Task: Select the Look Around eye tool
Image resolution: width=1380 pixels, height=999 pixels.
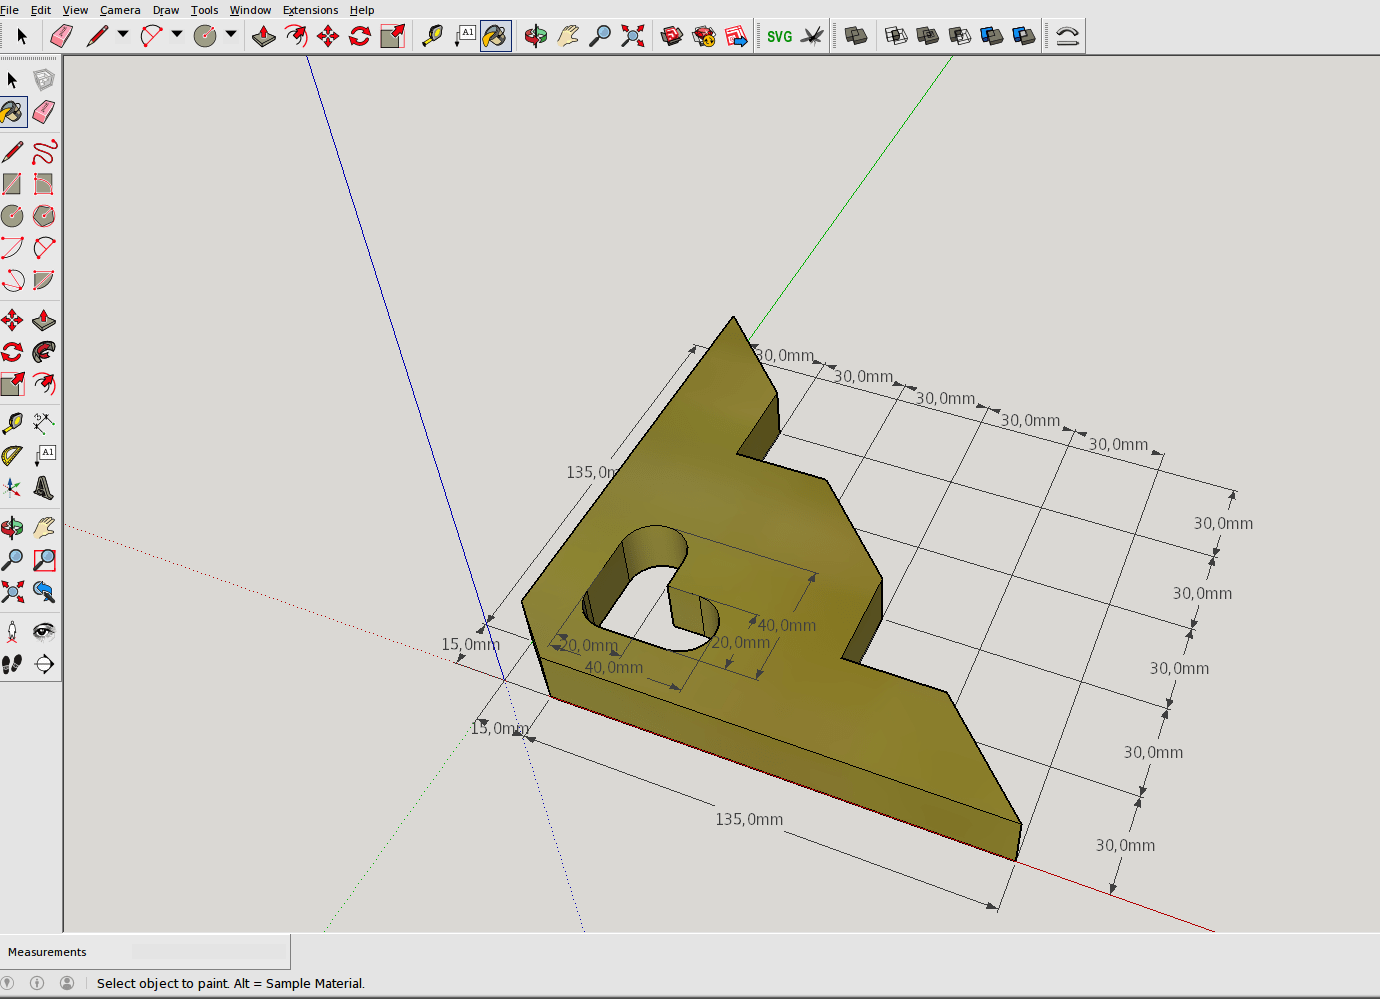Action: pos(44,631)
